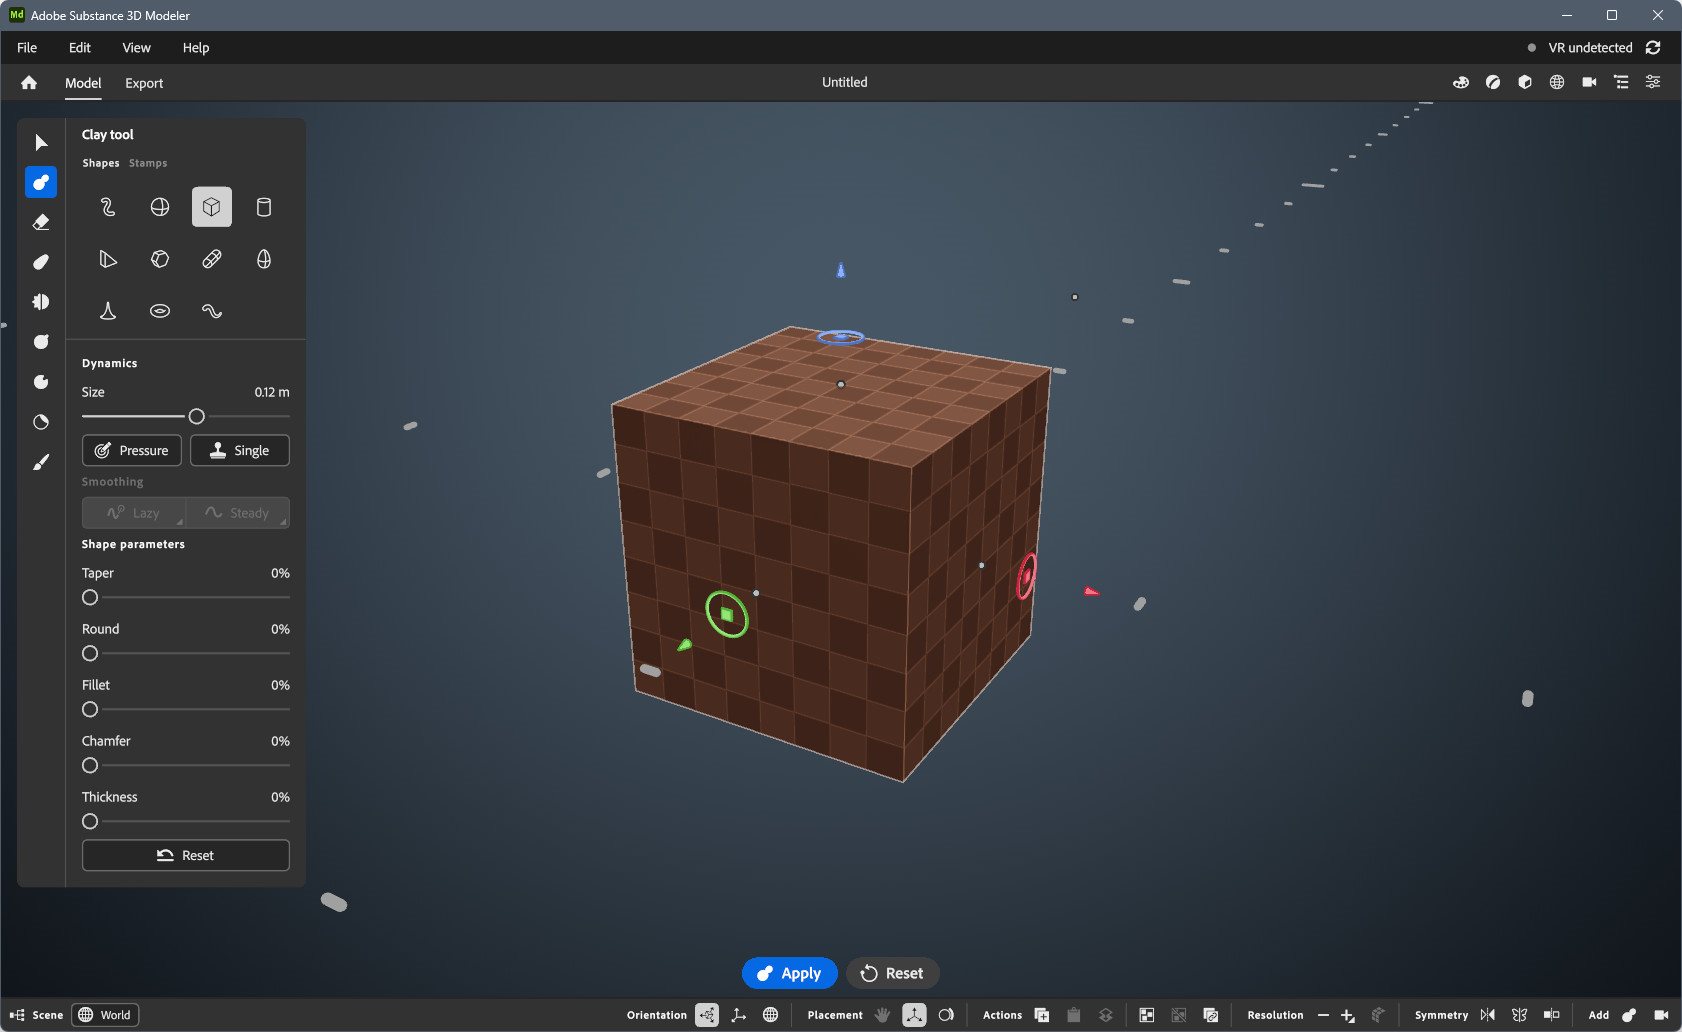This screenshot has width=1682, height=1032.
Task: Switch to the Stamps tab
Action: 148,163
